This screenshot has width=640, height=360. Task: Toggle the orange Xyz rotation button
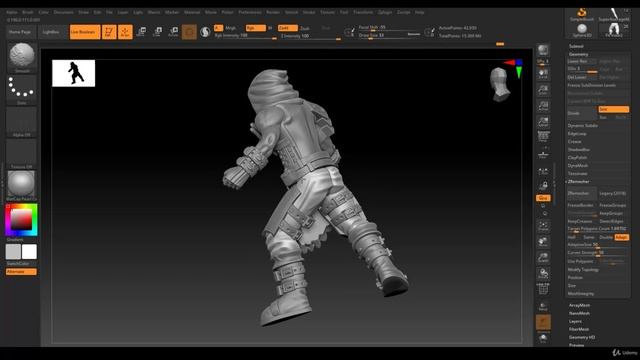click(x=542, y=198)
